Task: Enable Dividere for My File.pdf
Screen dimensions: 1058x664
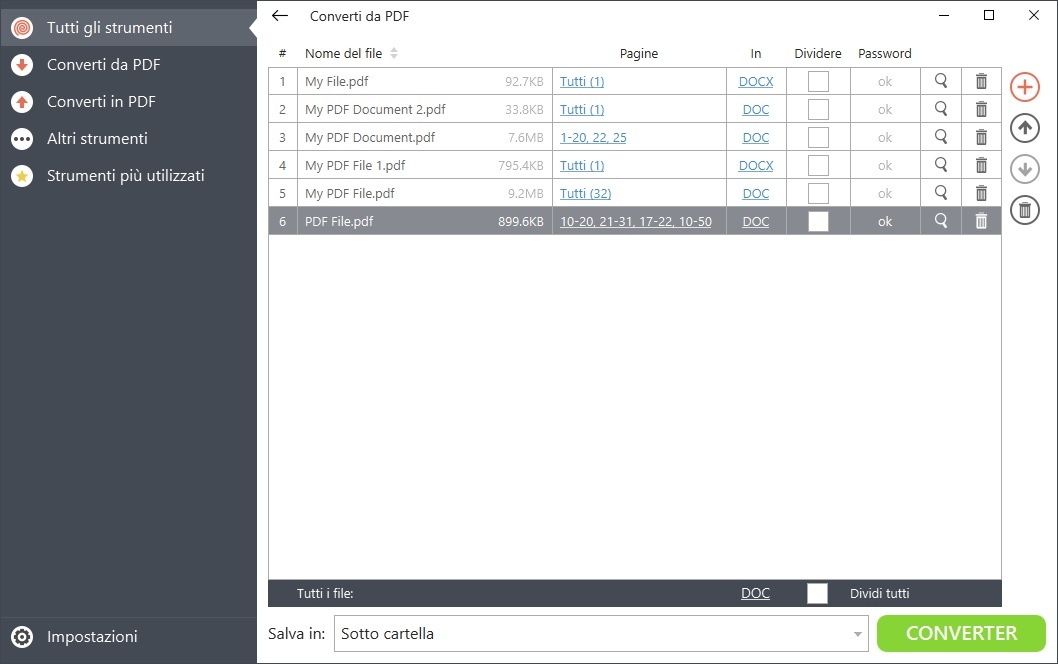Action: tap(817, 81)
